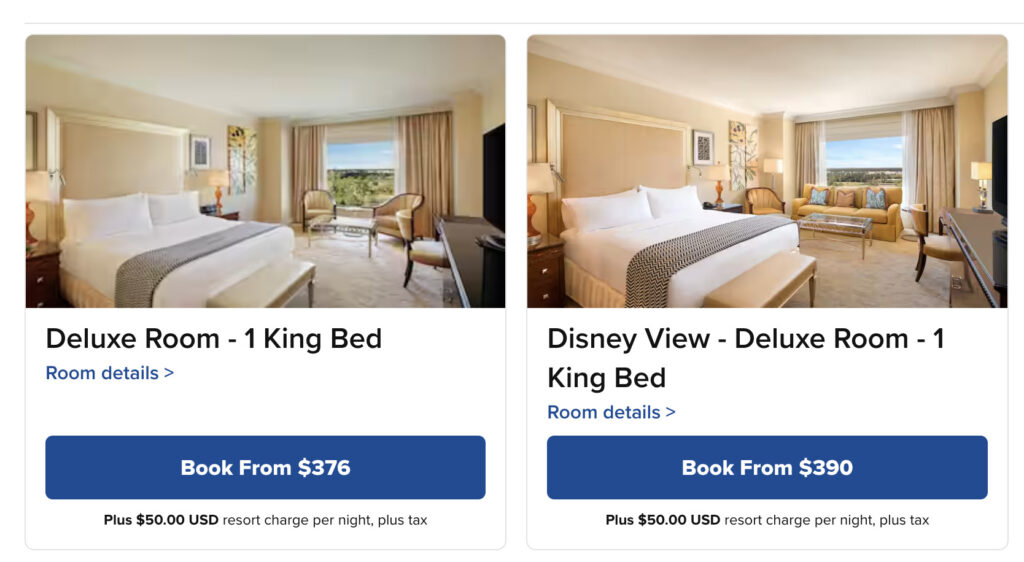Screen dimensions: 1024x562
Task: Click the yellow sofa in the Disney View photo
Action: click(x=847, y=206)
